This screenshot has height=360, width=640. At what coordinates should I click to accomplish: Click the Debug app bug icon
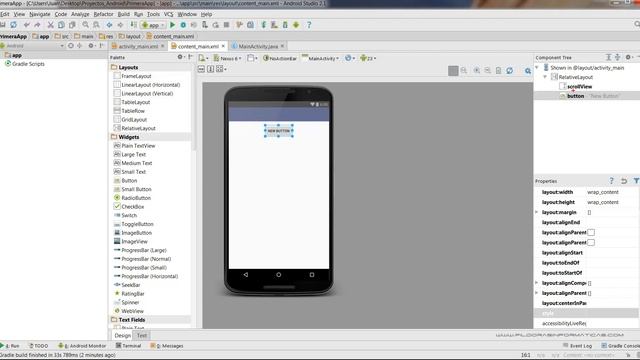click(183, 25)
